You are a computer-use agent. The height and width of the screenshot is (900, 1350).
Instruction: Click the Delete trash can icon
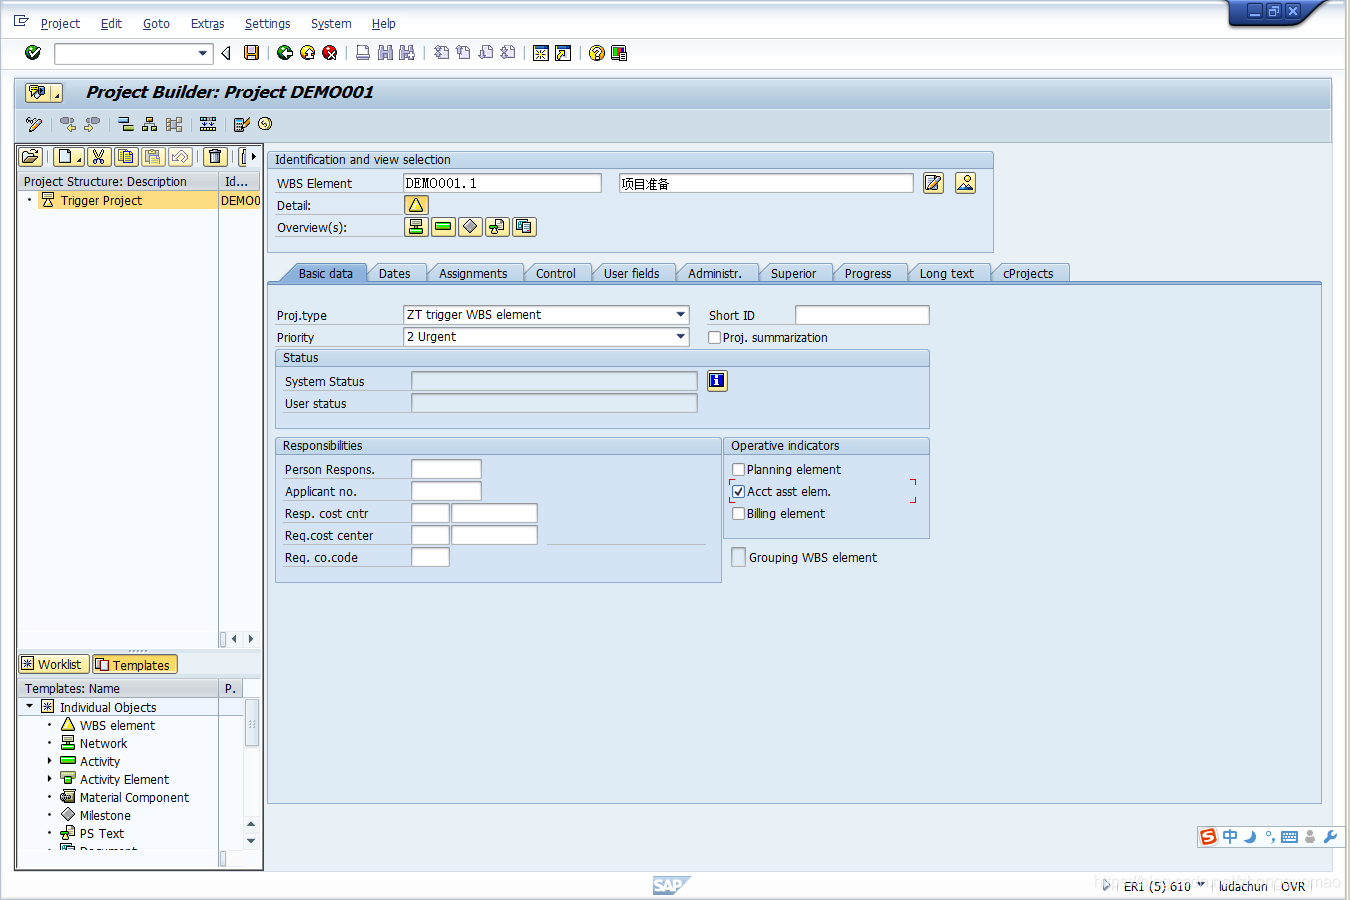click(x=215, y=157)
